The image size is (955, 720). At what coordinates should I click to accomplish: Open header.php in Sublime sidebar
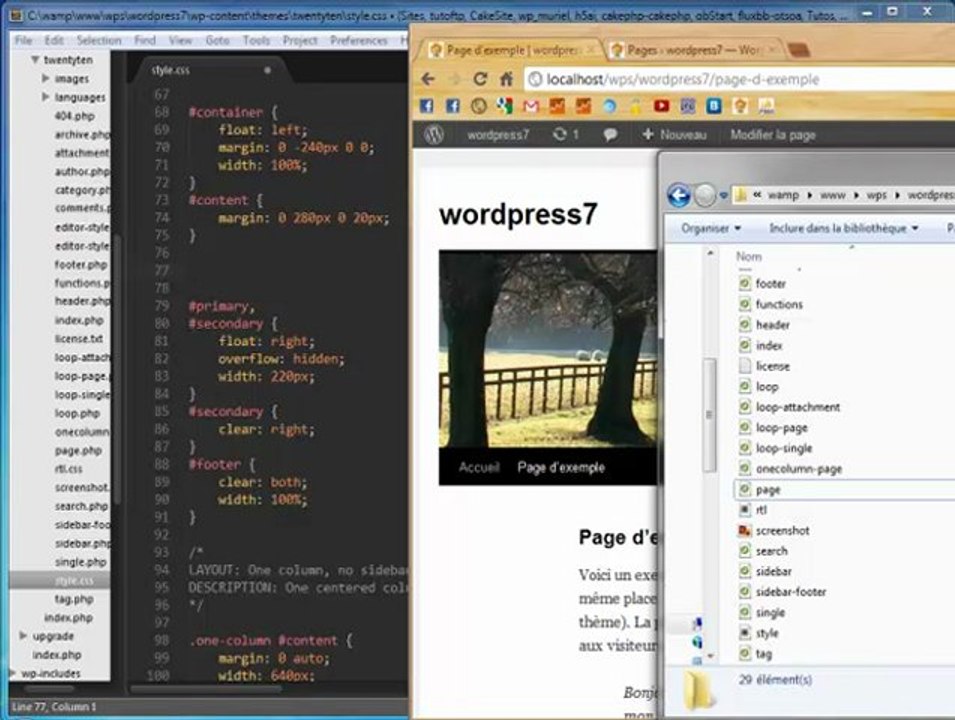coord(82,301)
